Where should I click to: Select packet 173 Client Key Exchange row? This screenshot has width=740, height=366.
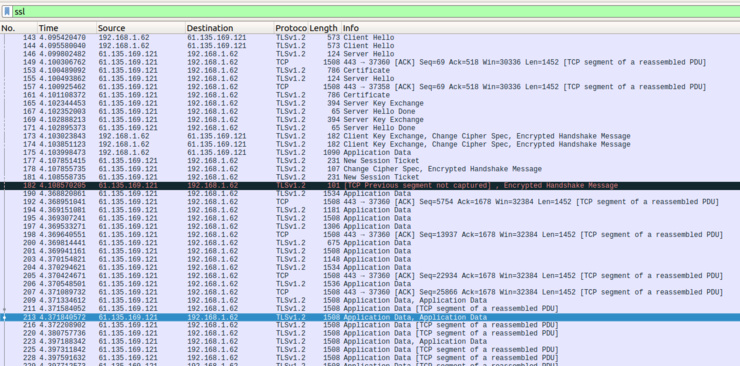coord(370,136)
